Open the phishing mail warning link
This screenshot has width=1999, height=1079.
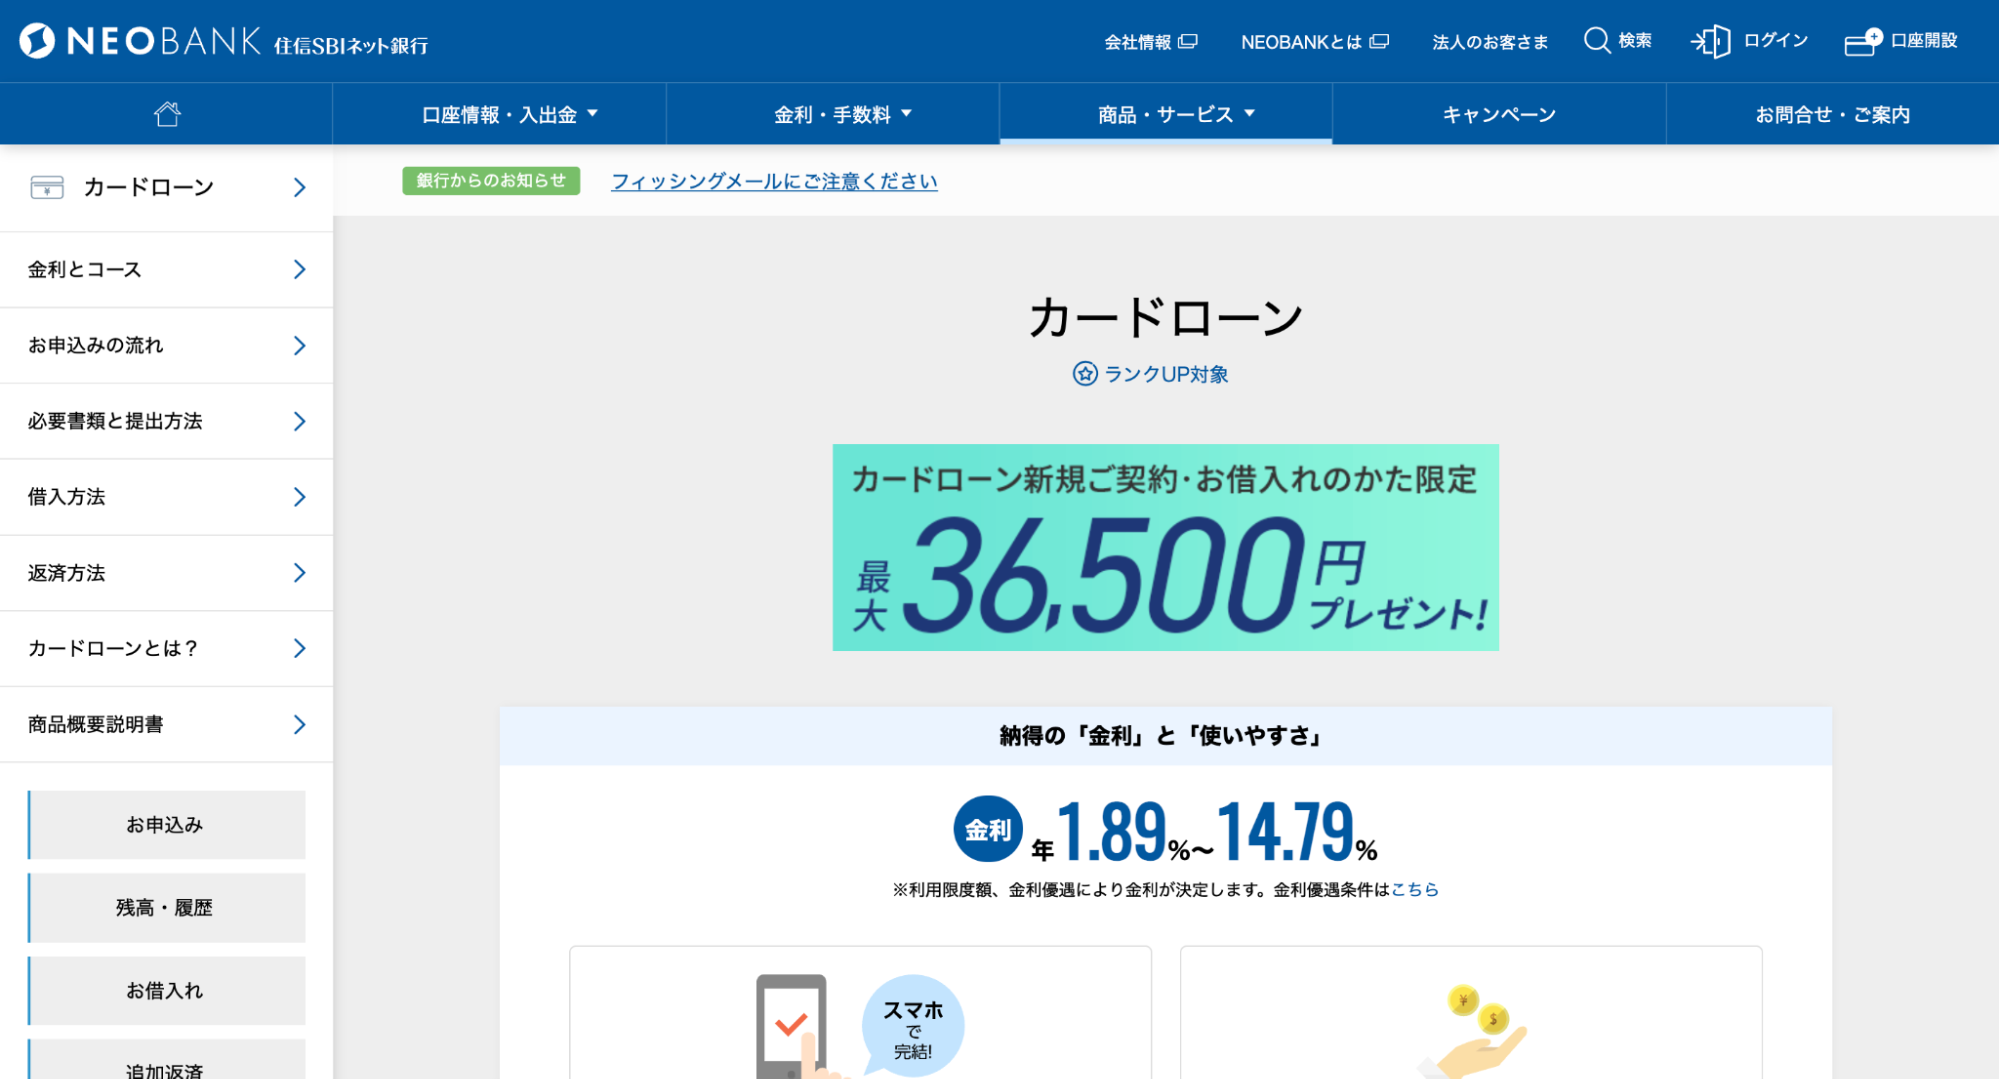[x=774, y=181]
